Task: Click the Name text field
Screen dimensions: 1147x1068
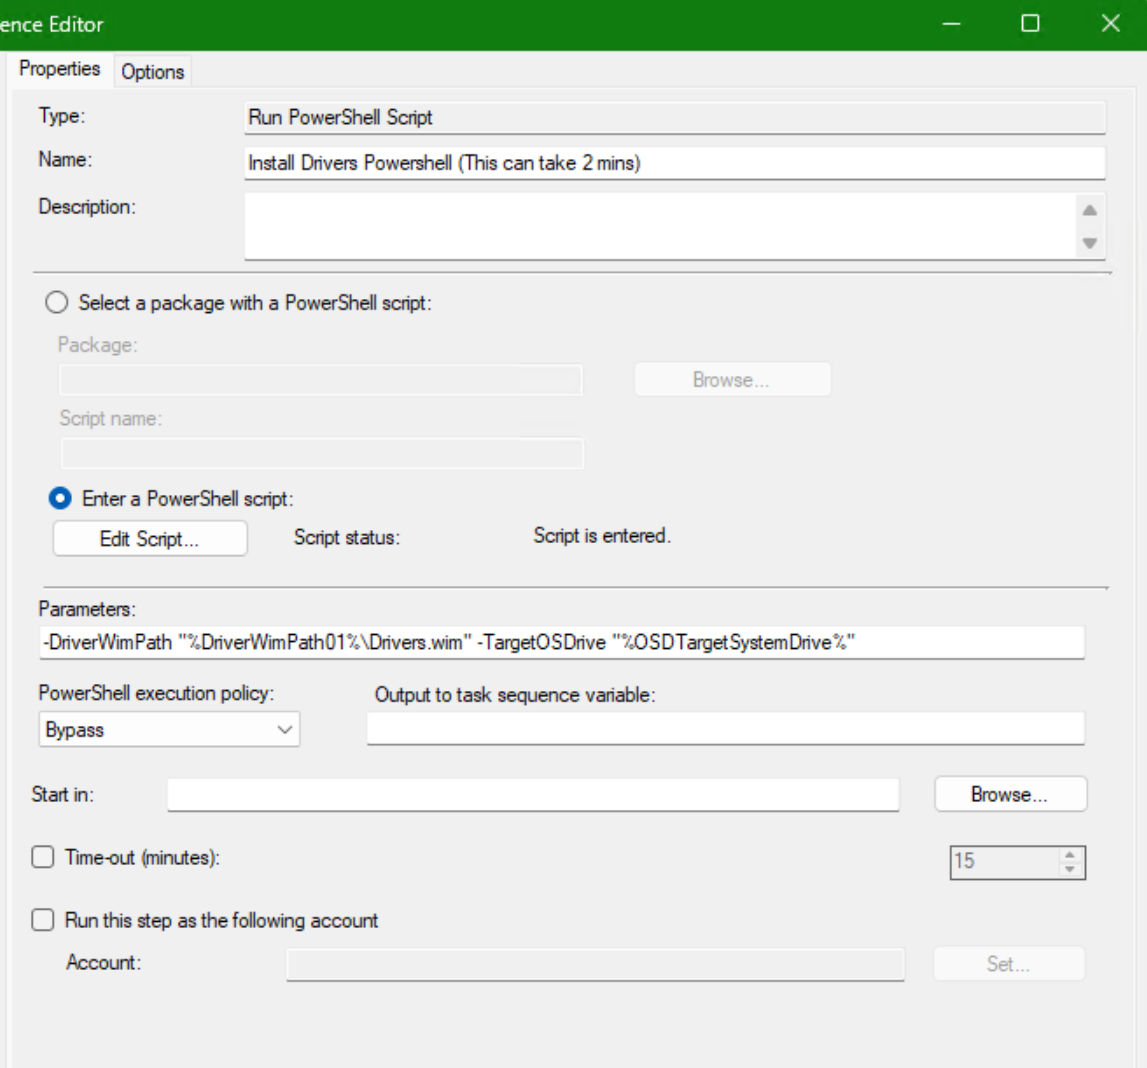Action: (674, 163)
